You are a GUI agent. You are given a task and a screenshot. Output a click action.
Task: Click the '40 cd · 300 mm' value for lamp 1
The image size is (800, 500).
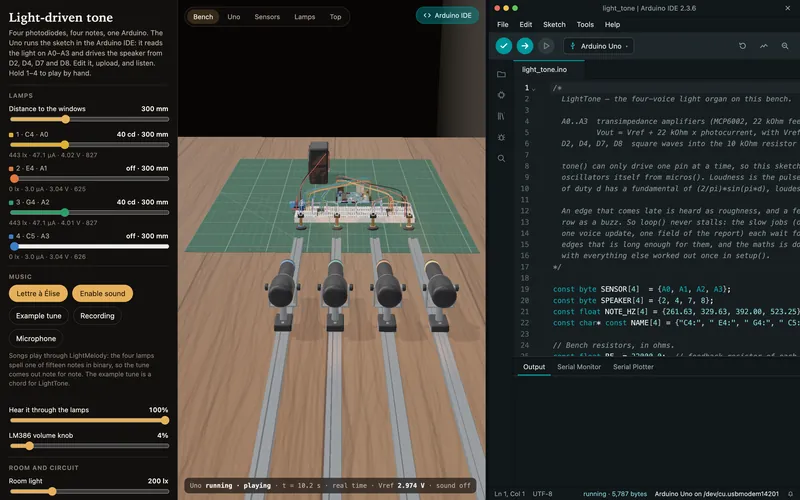pyautogui.click(x=142, y=135)
